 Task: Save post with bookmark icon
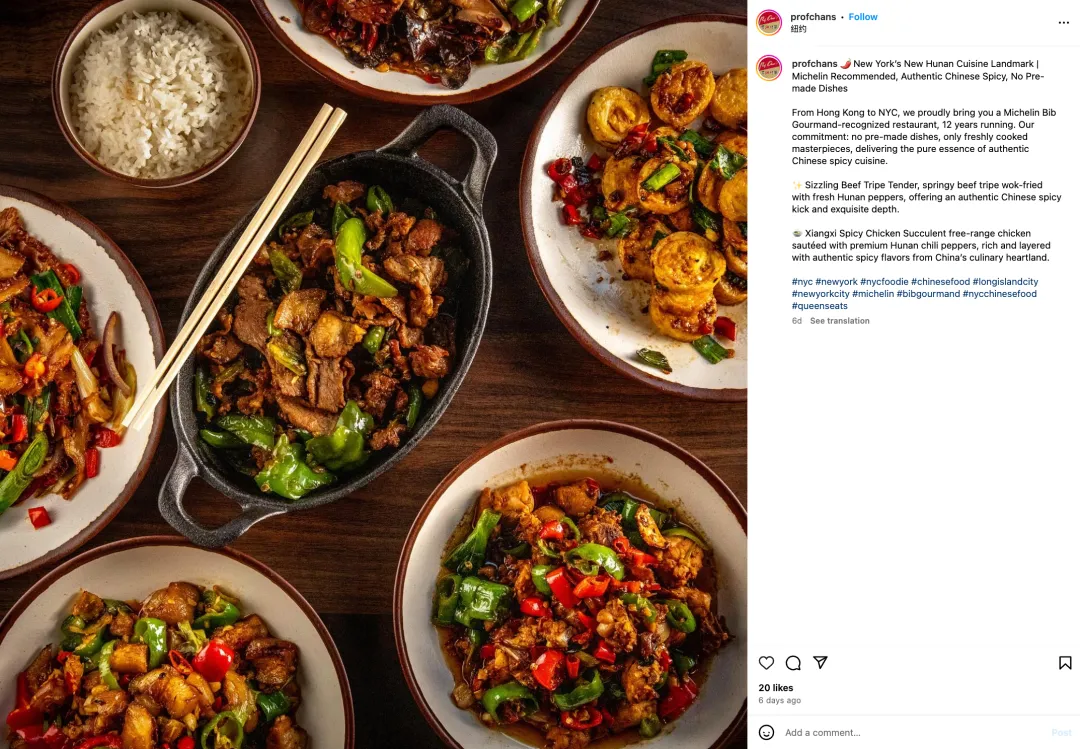[x=1065, y=663]
